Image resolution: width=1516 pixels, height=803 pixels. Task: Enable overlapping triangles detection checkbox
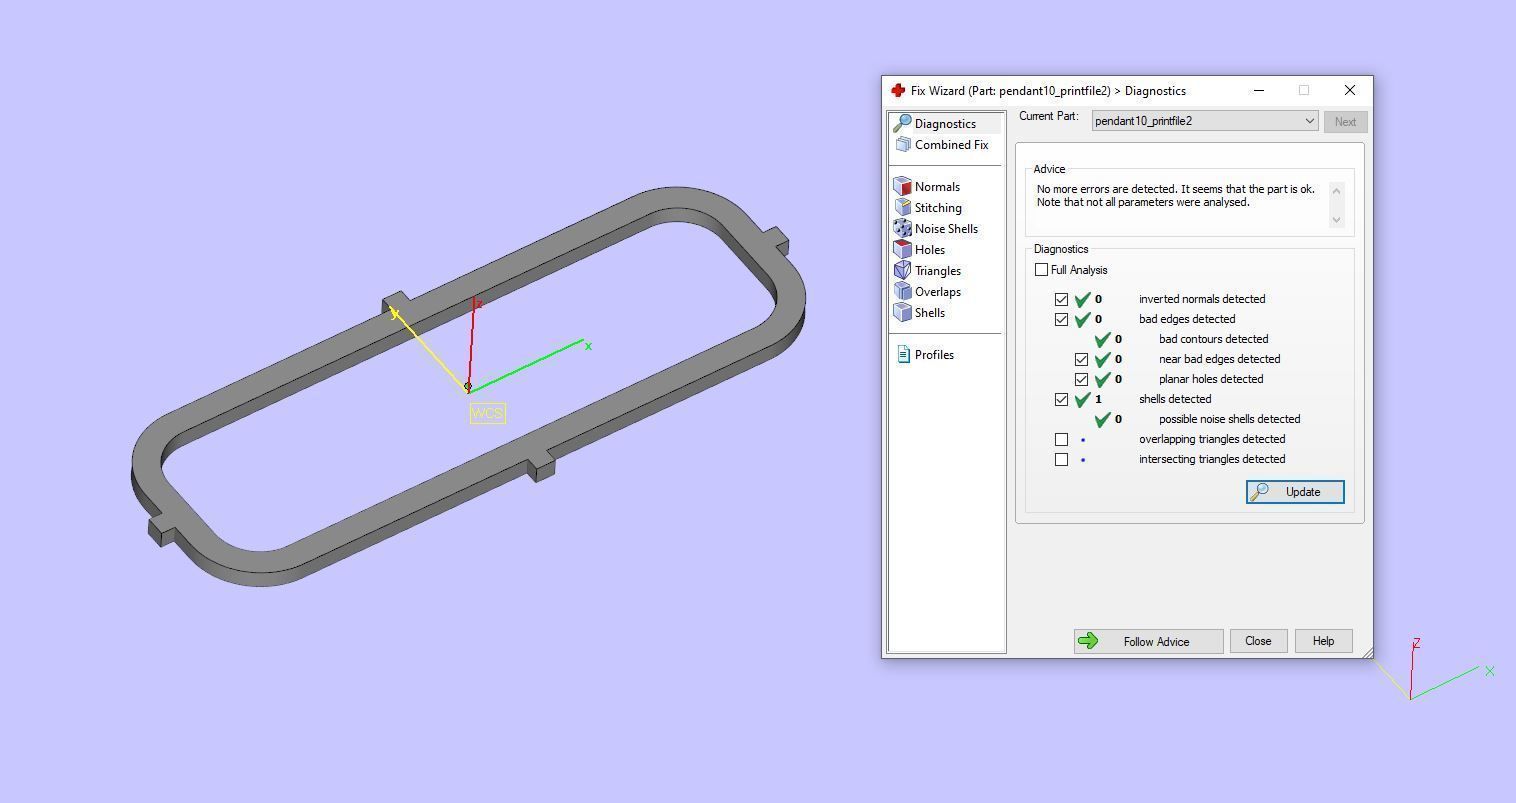(1061, 439)
